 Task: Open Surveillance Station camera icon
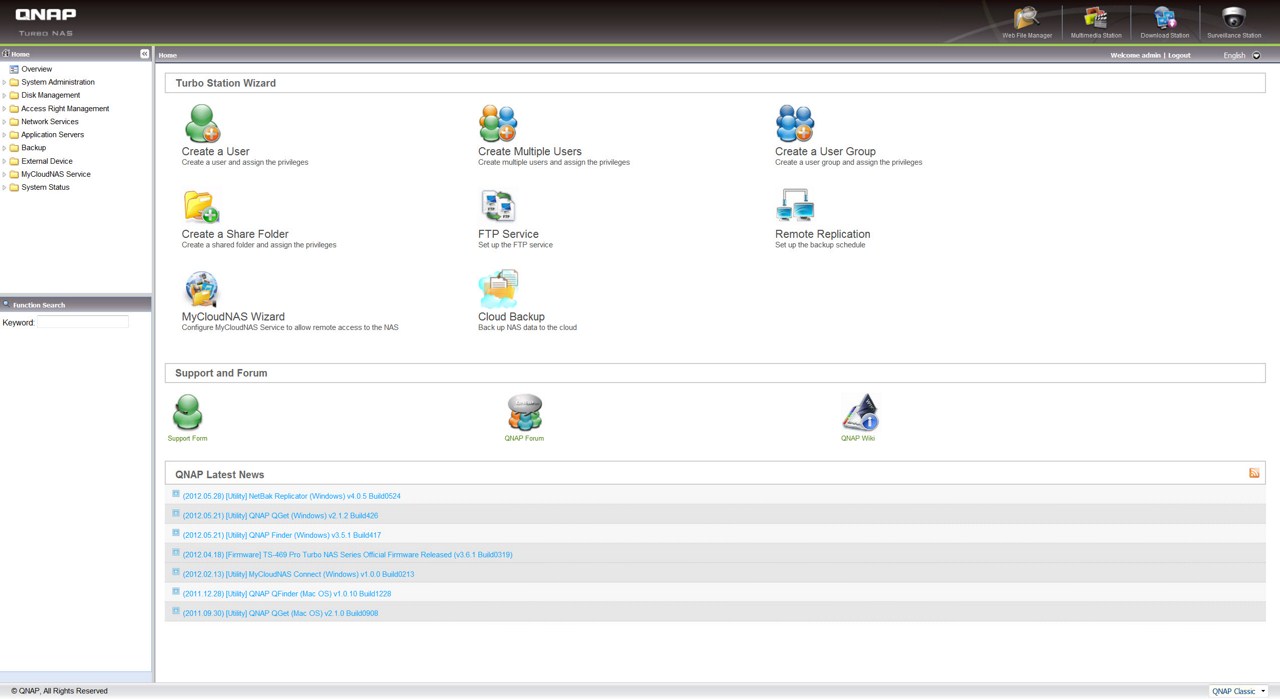[x=1234, y=18]
